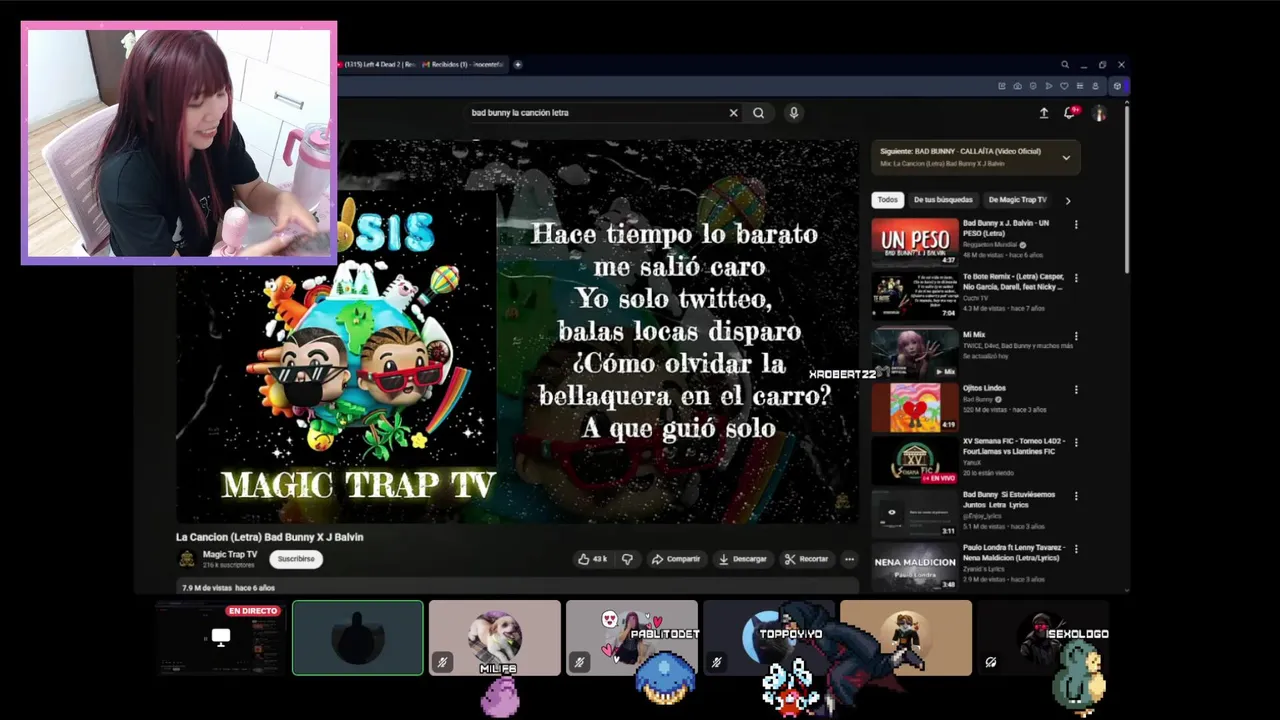Click the YouTube search magnifier button
Image resolution: width=1280 pixels, height=720 pixels.
759,113
